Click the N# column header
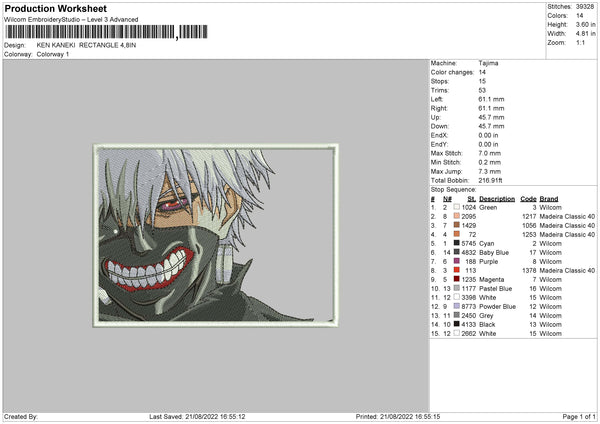The width and height of the screenshot is (600, 424). click(x=447, y=199)
